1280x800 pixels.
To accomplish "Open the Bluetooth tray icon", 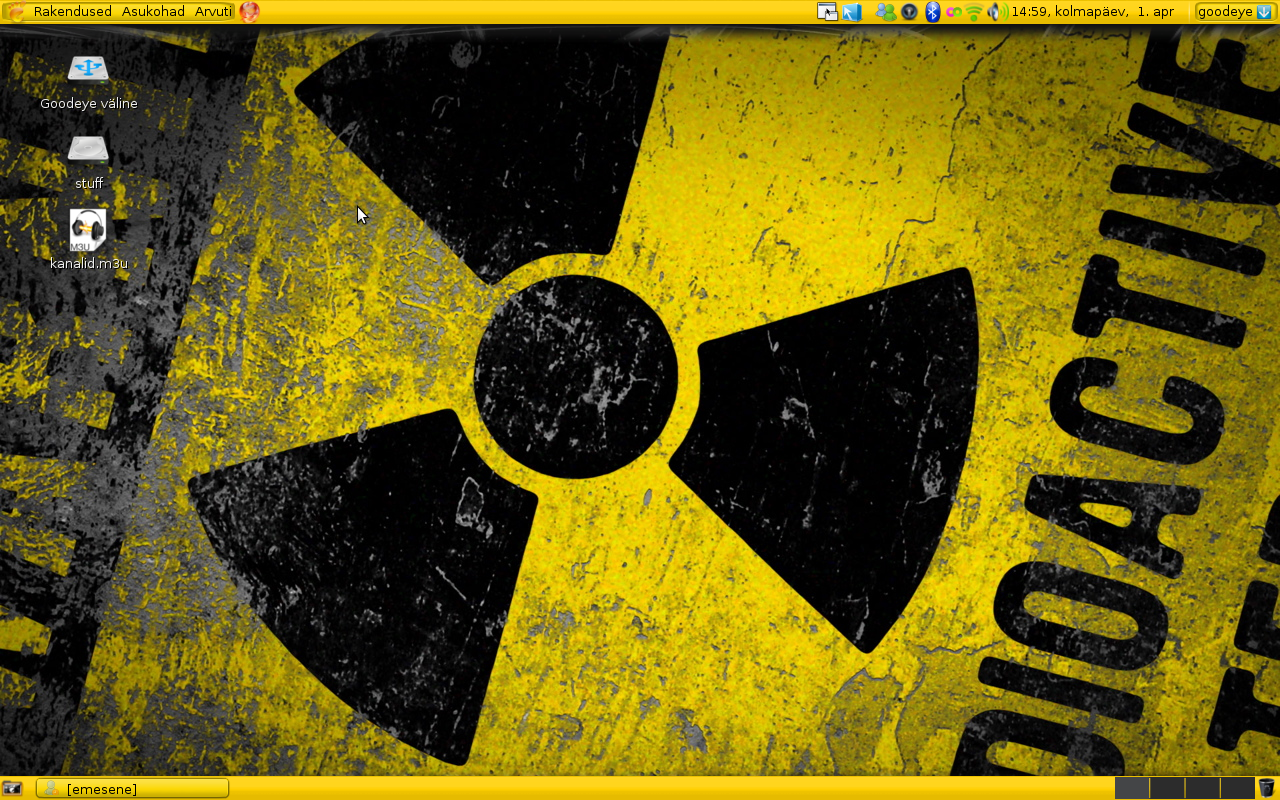I will tap(932, 12).
